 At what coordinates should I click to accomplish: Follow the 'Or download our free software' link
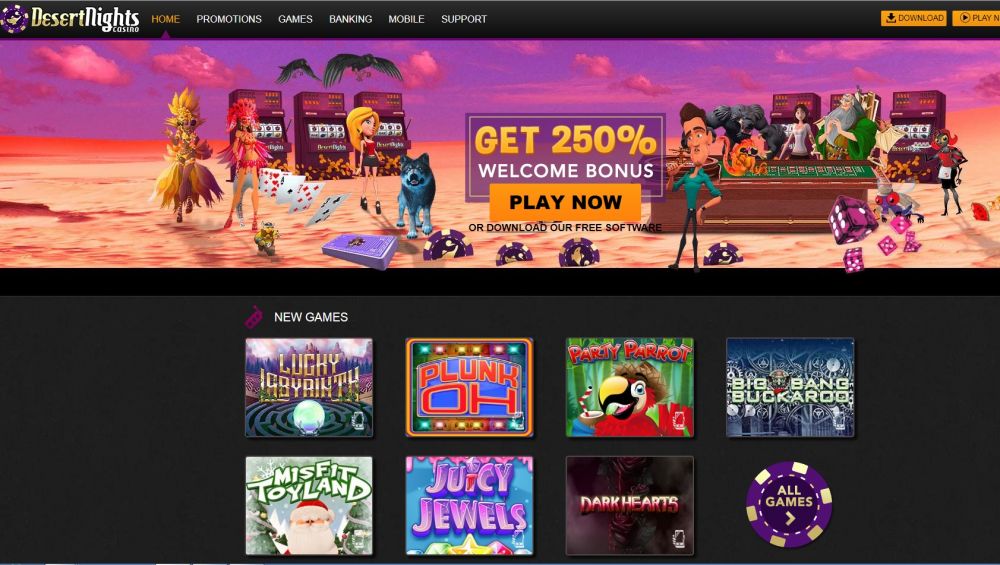[565, 228]
